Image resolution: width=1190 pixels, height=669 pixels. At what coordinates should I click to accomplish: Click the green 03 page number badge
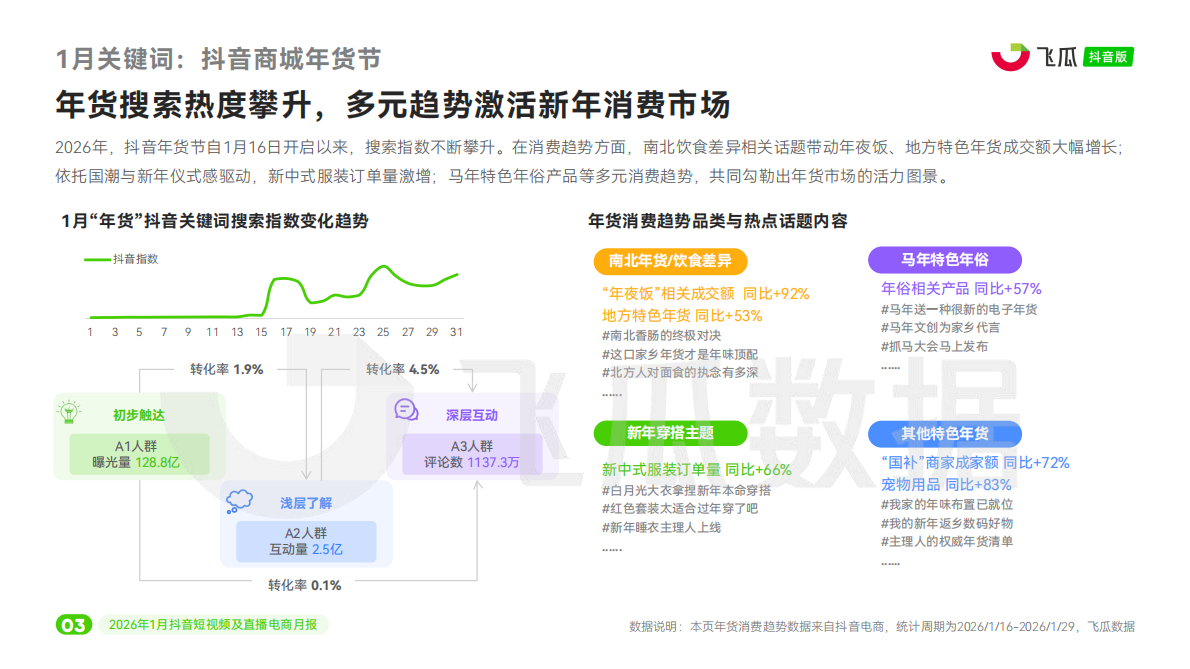pyautogui.click(x=74, y=625)
